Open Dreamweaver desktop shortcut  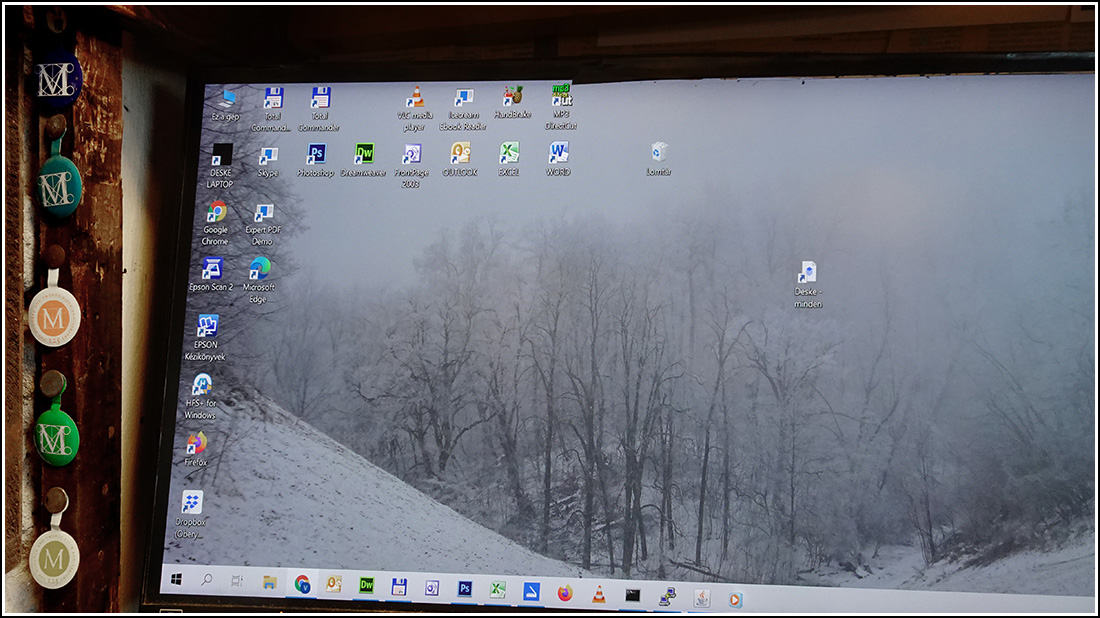coord(364,160)
